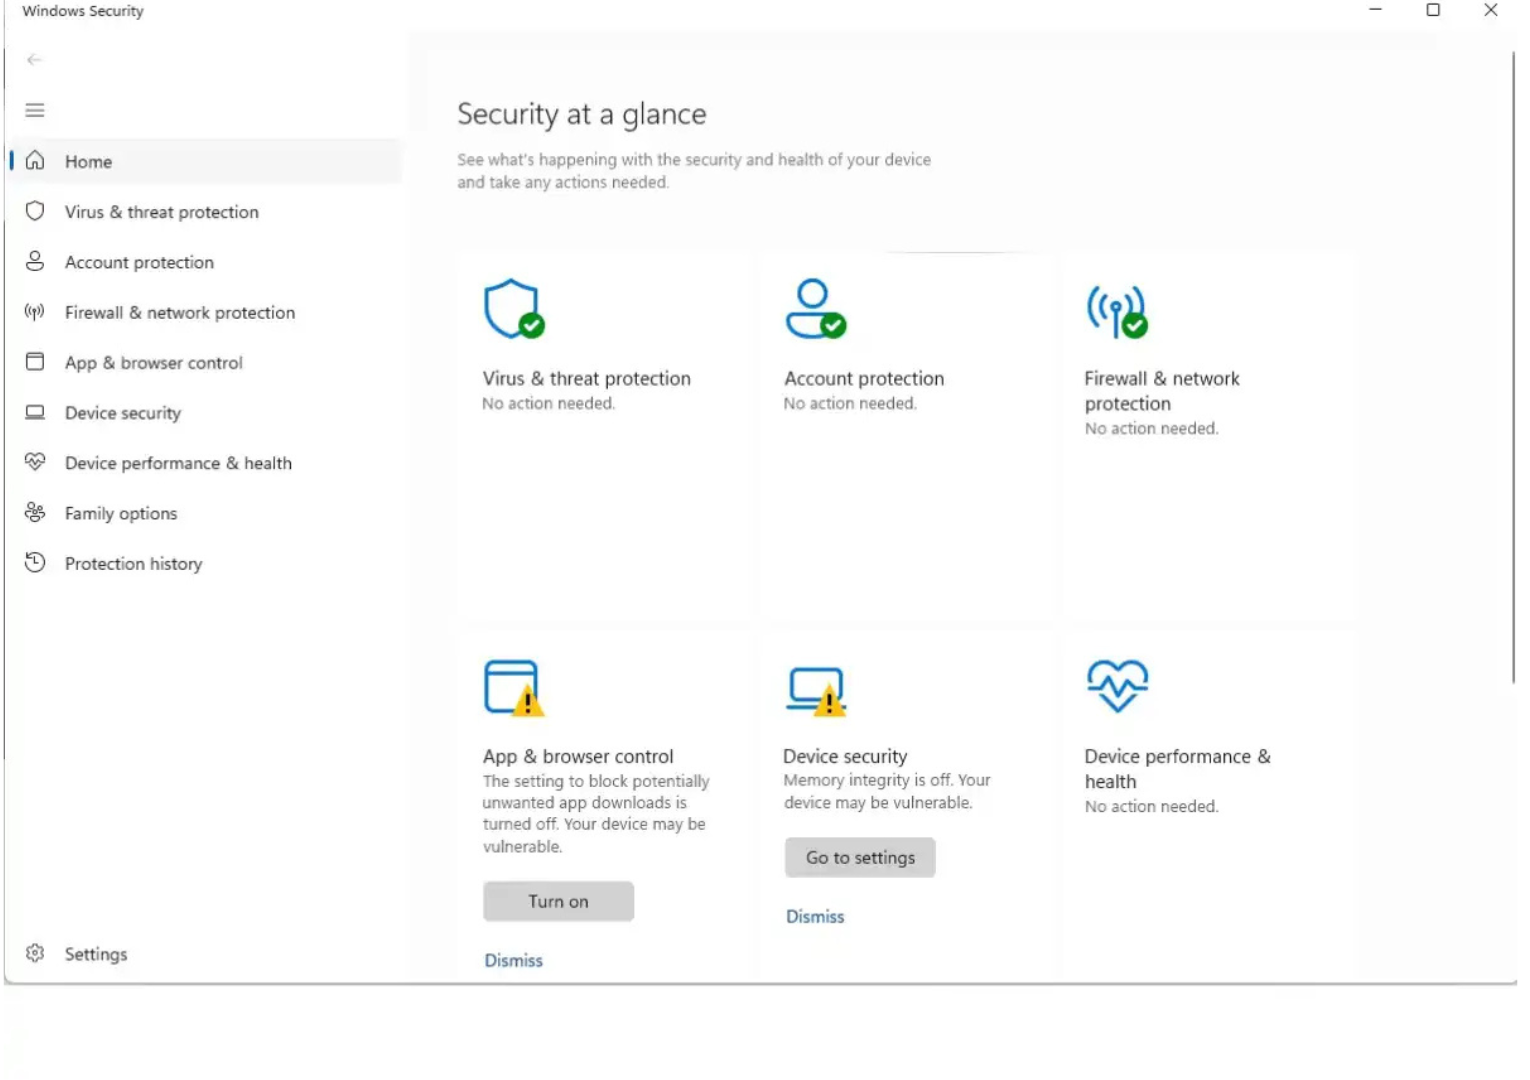1530x1080 pixels.
Task: Click the Device security monitor icon
Action: click(x=34, y=412)
